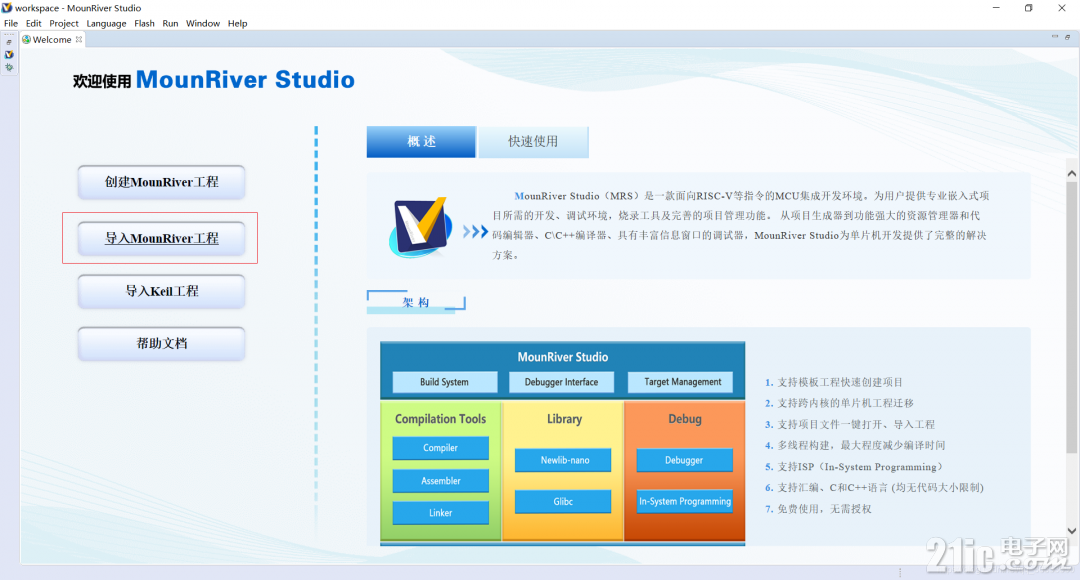
Task: Click feature item 7 免费使用，无需授权
Action: (818, 509)
